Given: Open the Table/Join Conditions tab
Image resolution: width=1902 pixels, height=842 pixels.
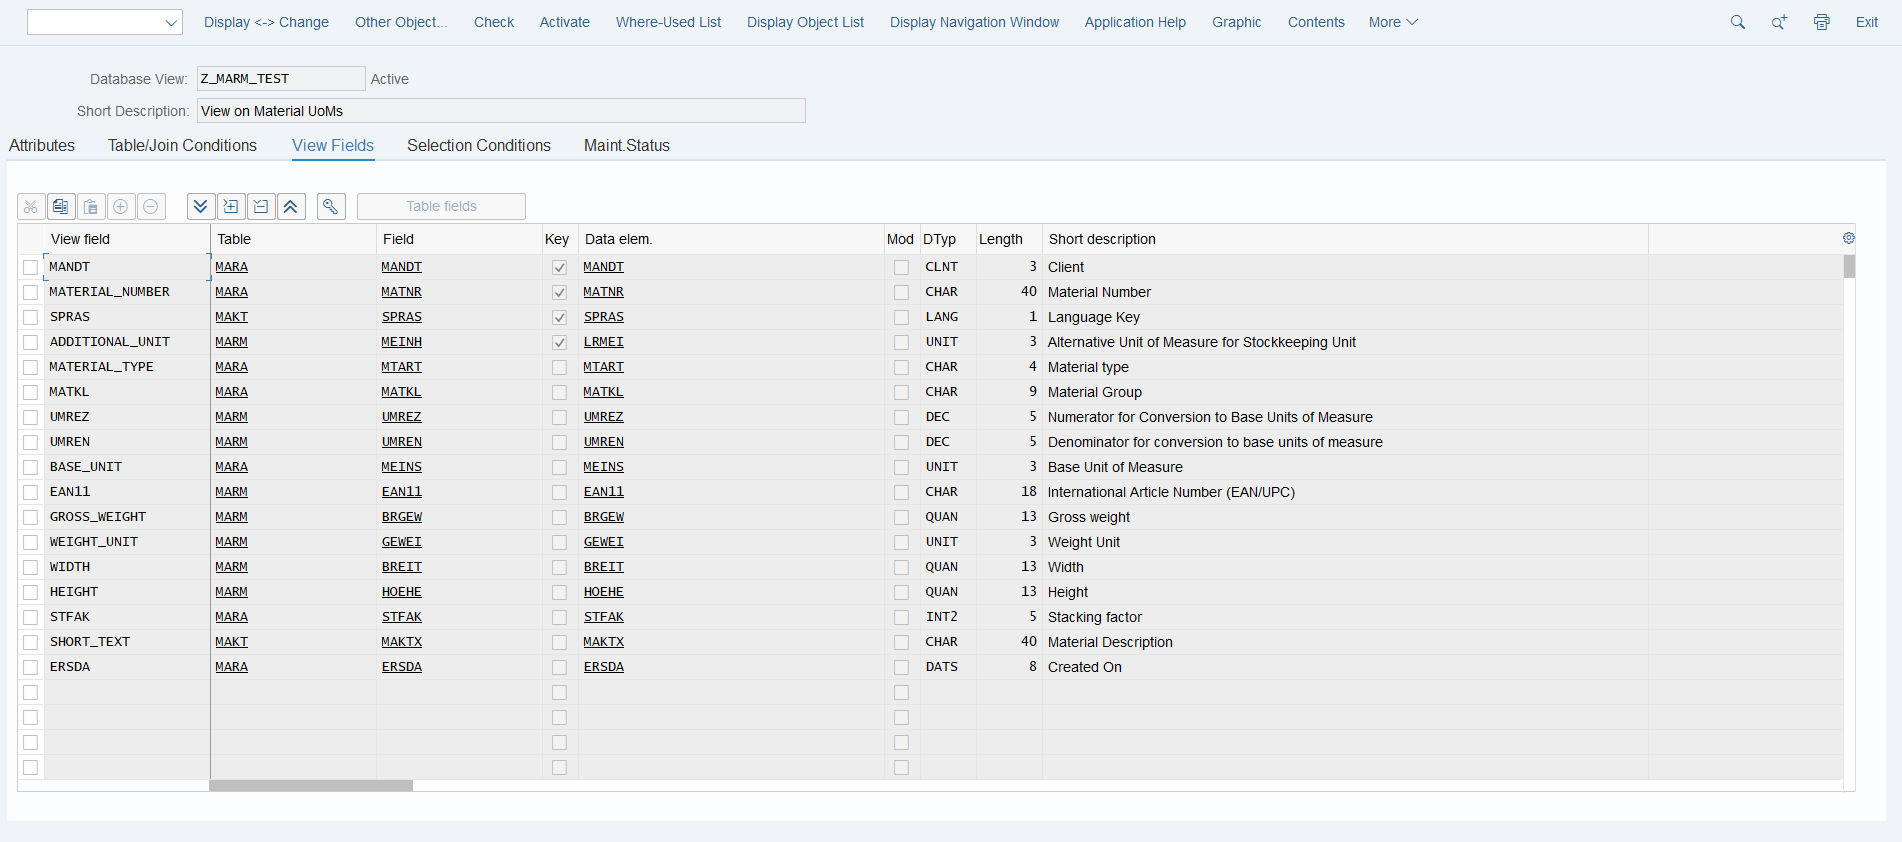Looking at the screenshot, I should [x=182, y=145].
